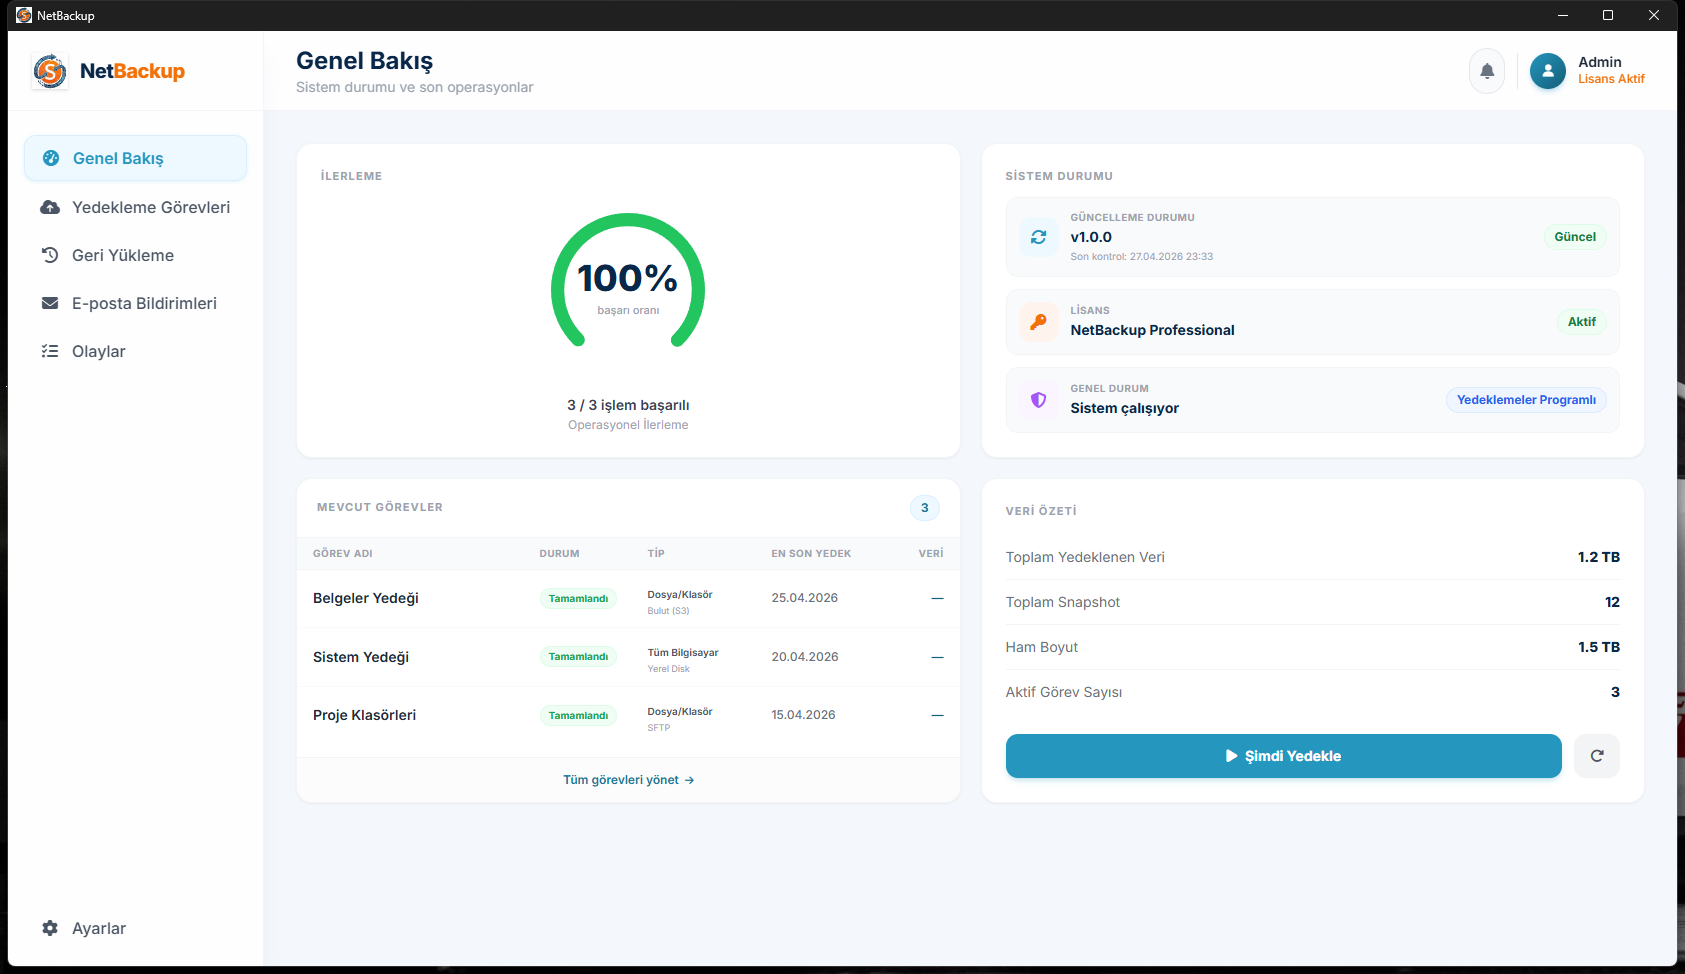
Task: Select Olaylar from the sidebar
Action: (98, 351)
